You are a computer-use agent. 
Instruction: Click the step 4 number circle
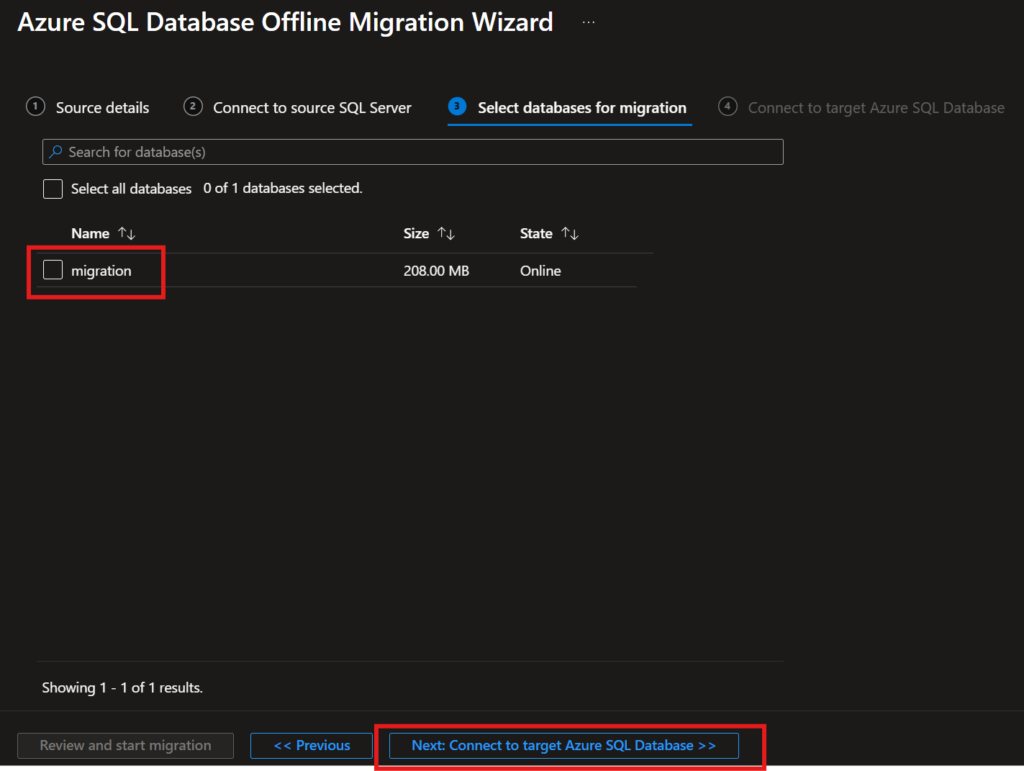(728, 107)
